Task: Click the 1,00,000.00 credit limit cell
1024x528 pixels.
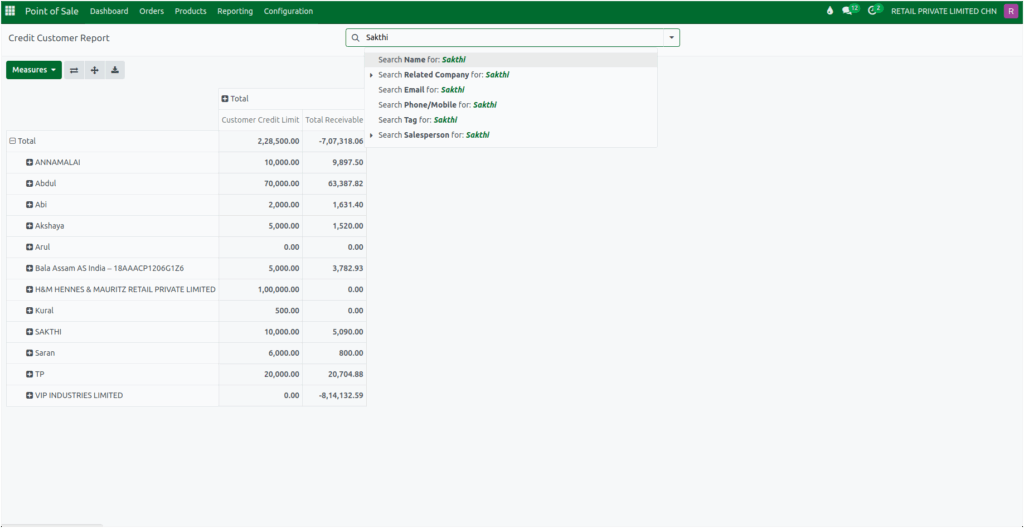Action: 261,289
